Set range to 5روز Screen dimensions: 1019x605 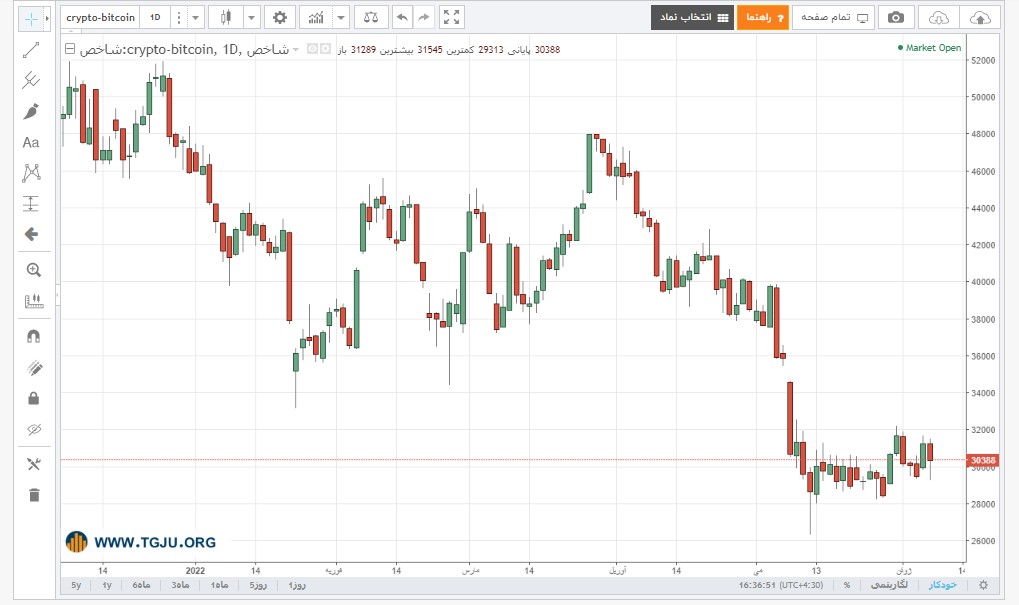(x=258, y=585)
